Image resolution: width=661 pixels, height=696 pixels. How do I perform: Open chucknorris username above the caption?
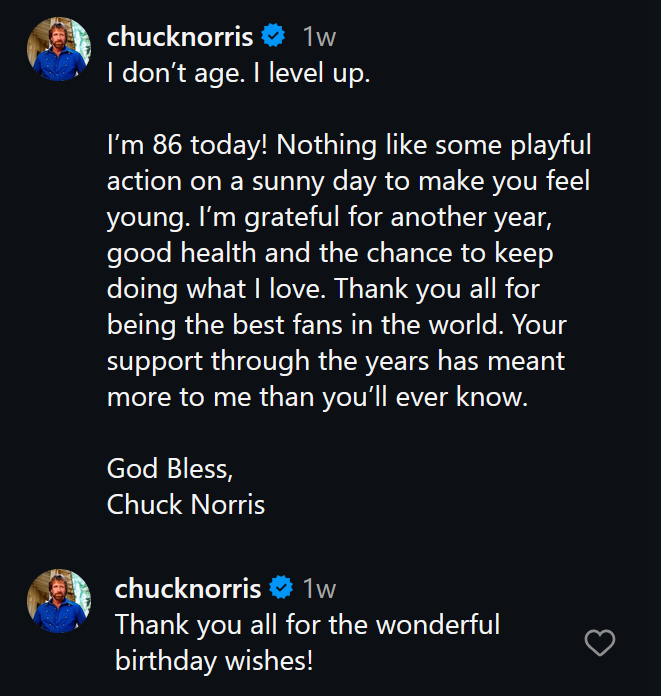(x=180, y=37)
